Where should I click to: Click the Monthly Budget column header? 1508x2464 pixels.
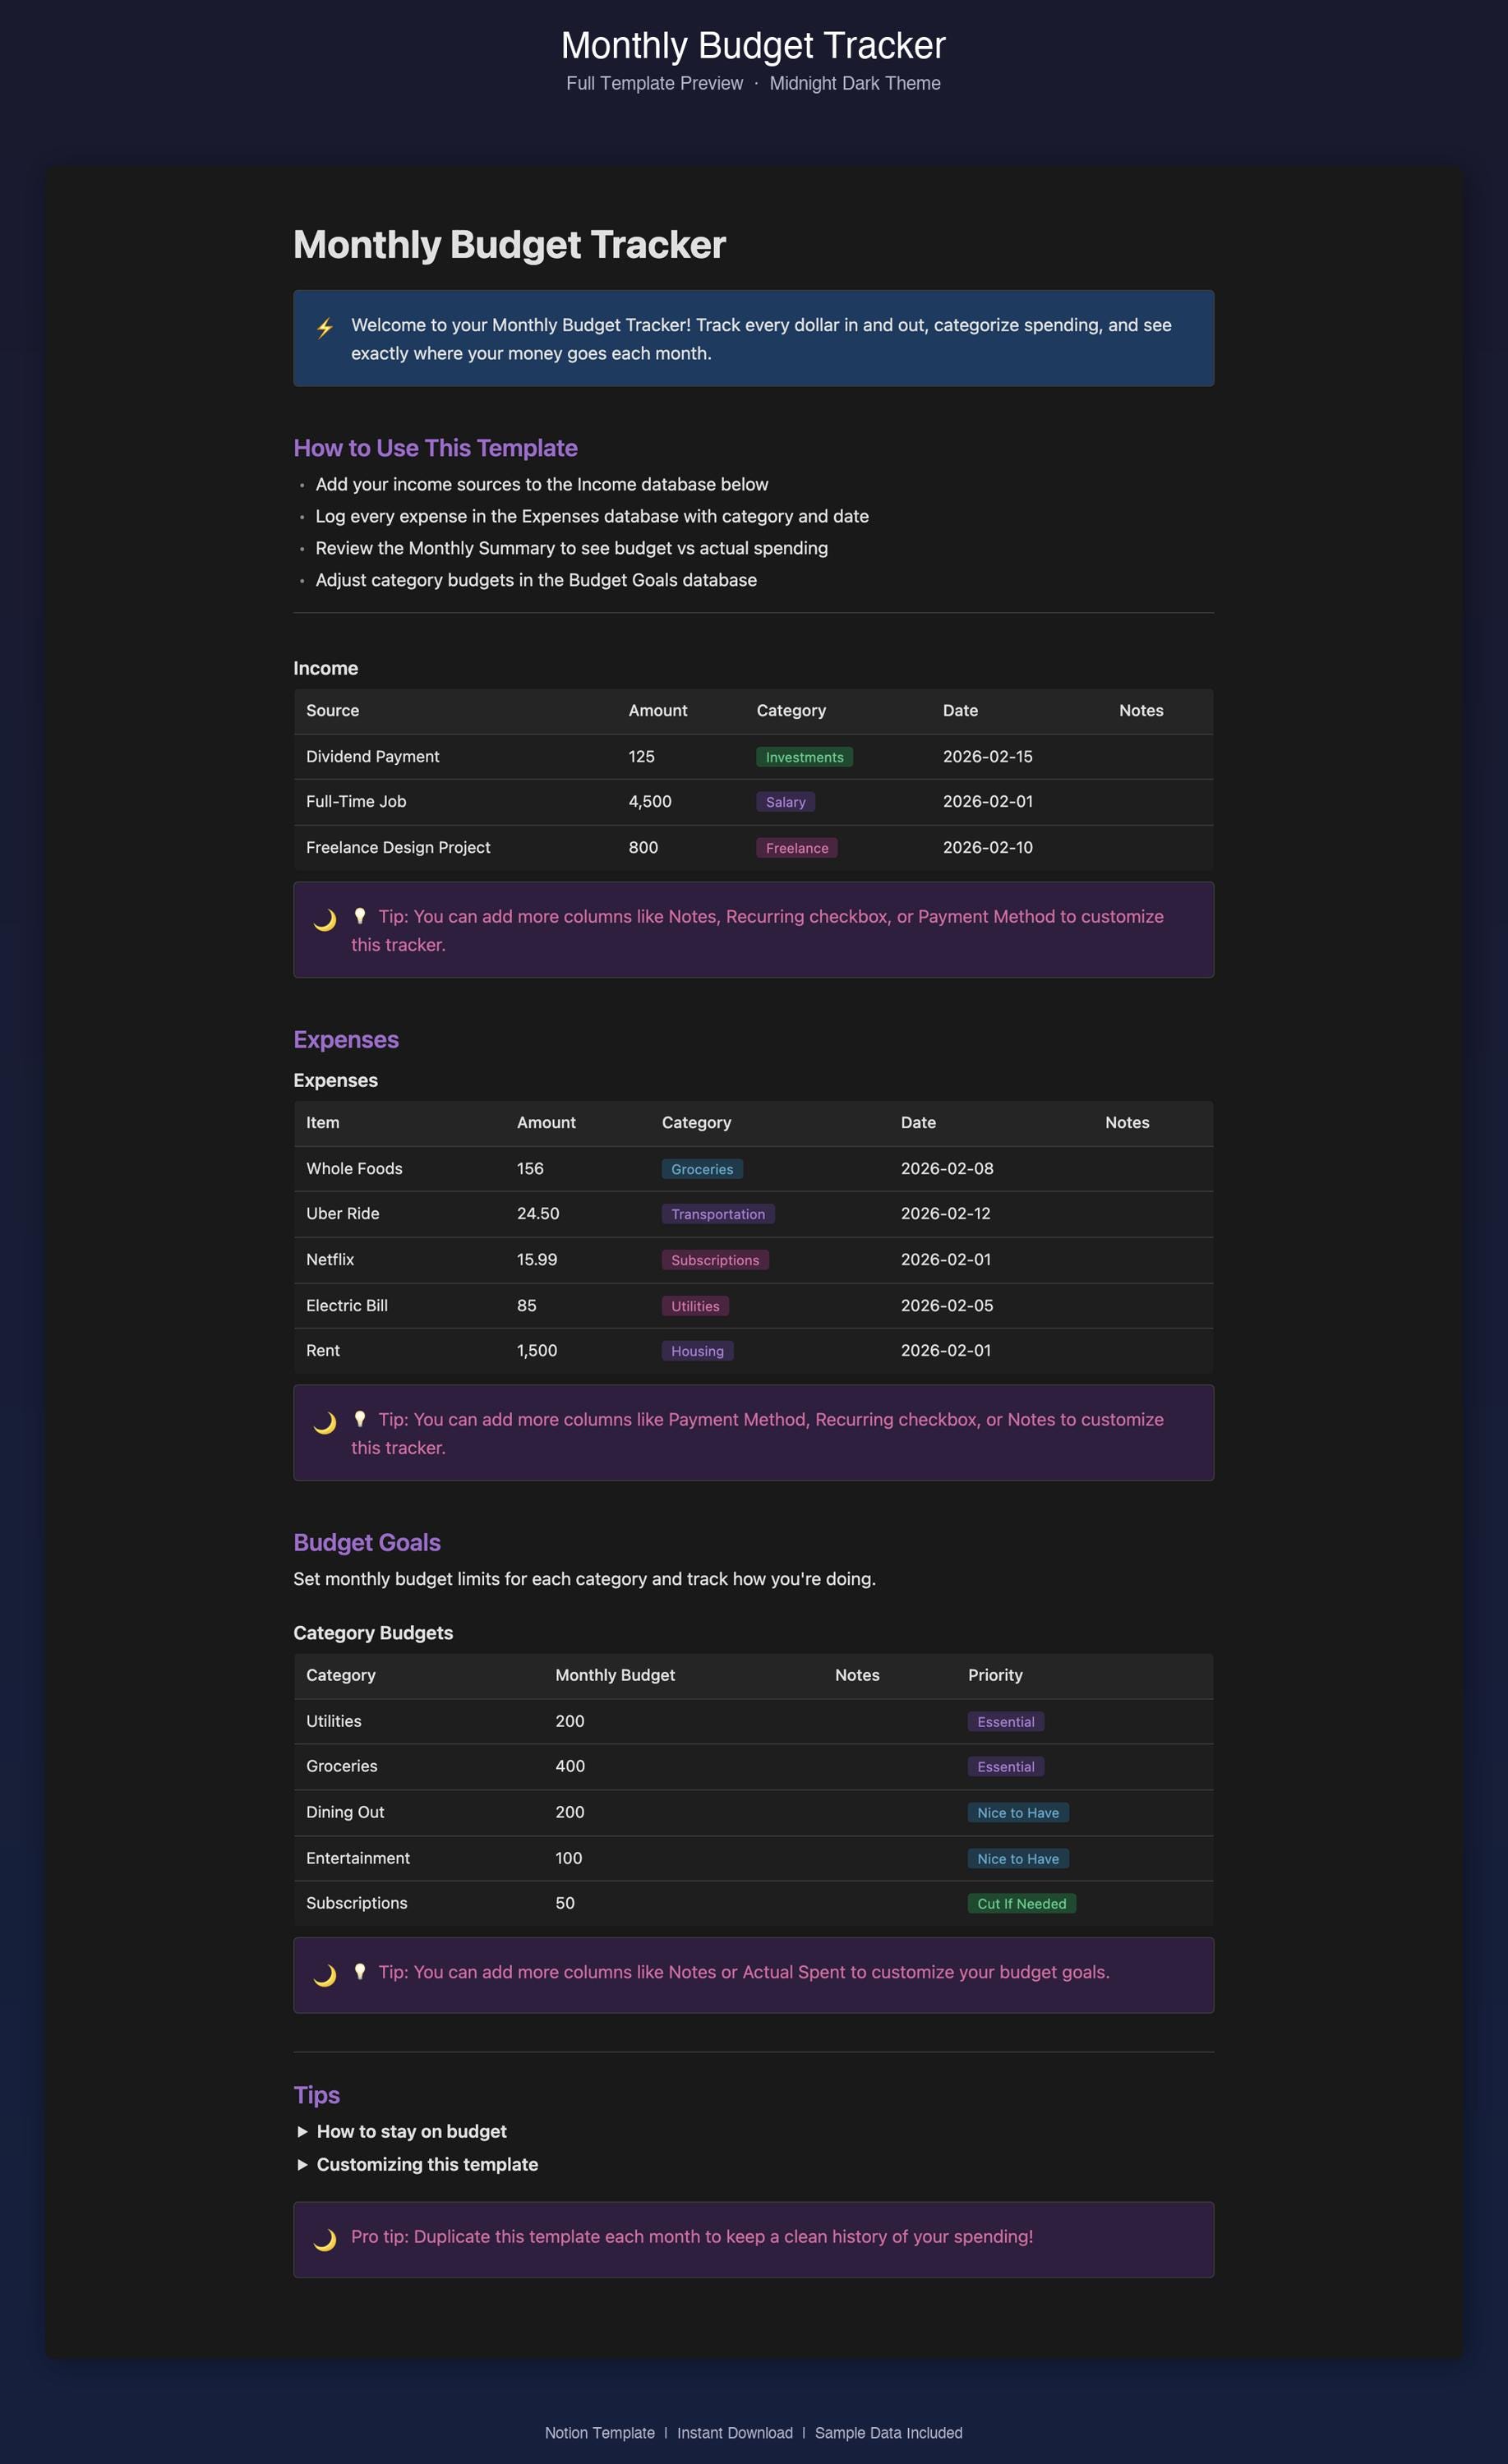point(615,1675)
